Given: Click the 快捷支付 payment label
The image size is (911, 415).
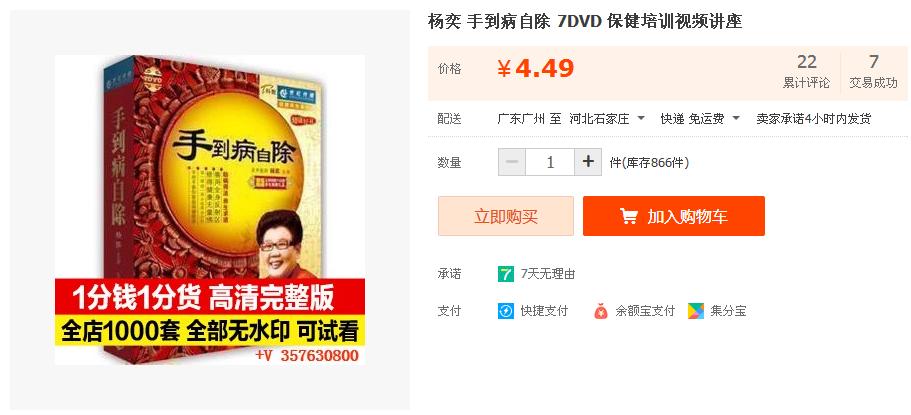Looking at the screenshot, I should click(544, 311).
